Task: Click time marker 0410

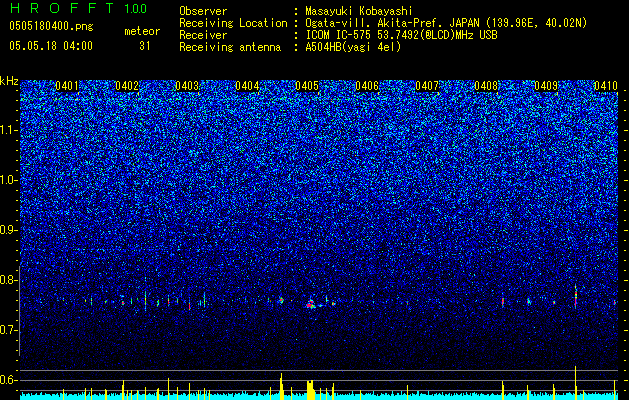Action: coord(606,86)
